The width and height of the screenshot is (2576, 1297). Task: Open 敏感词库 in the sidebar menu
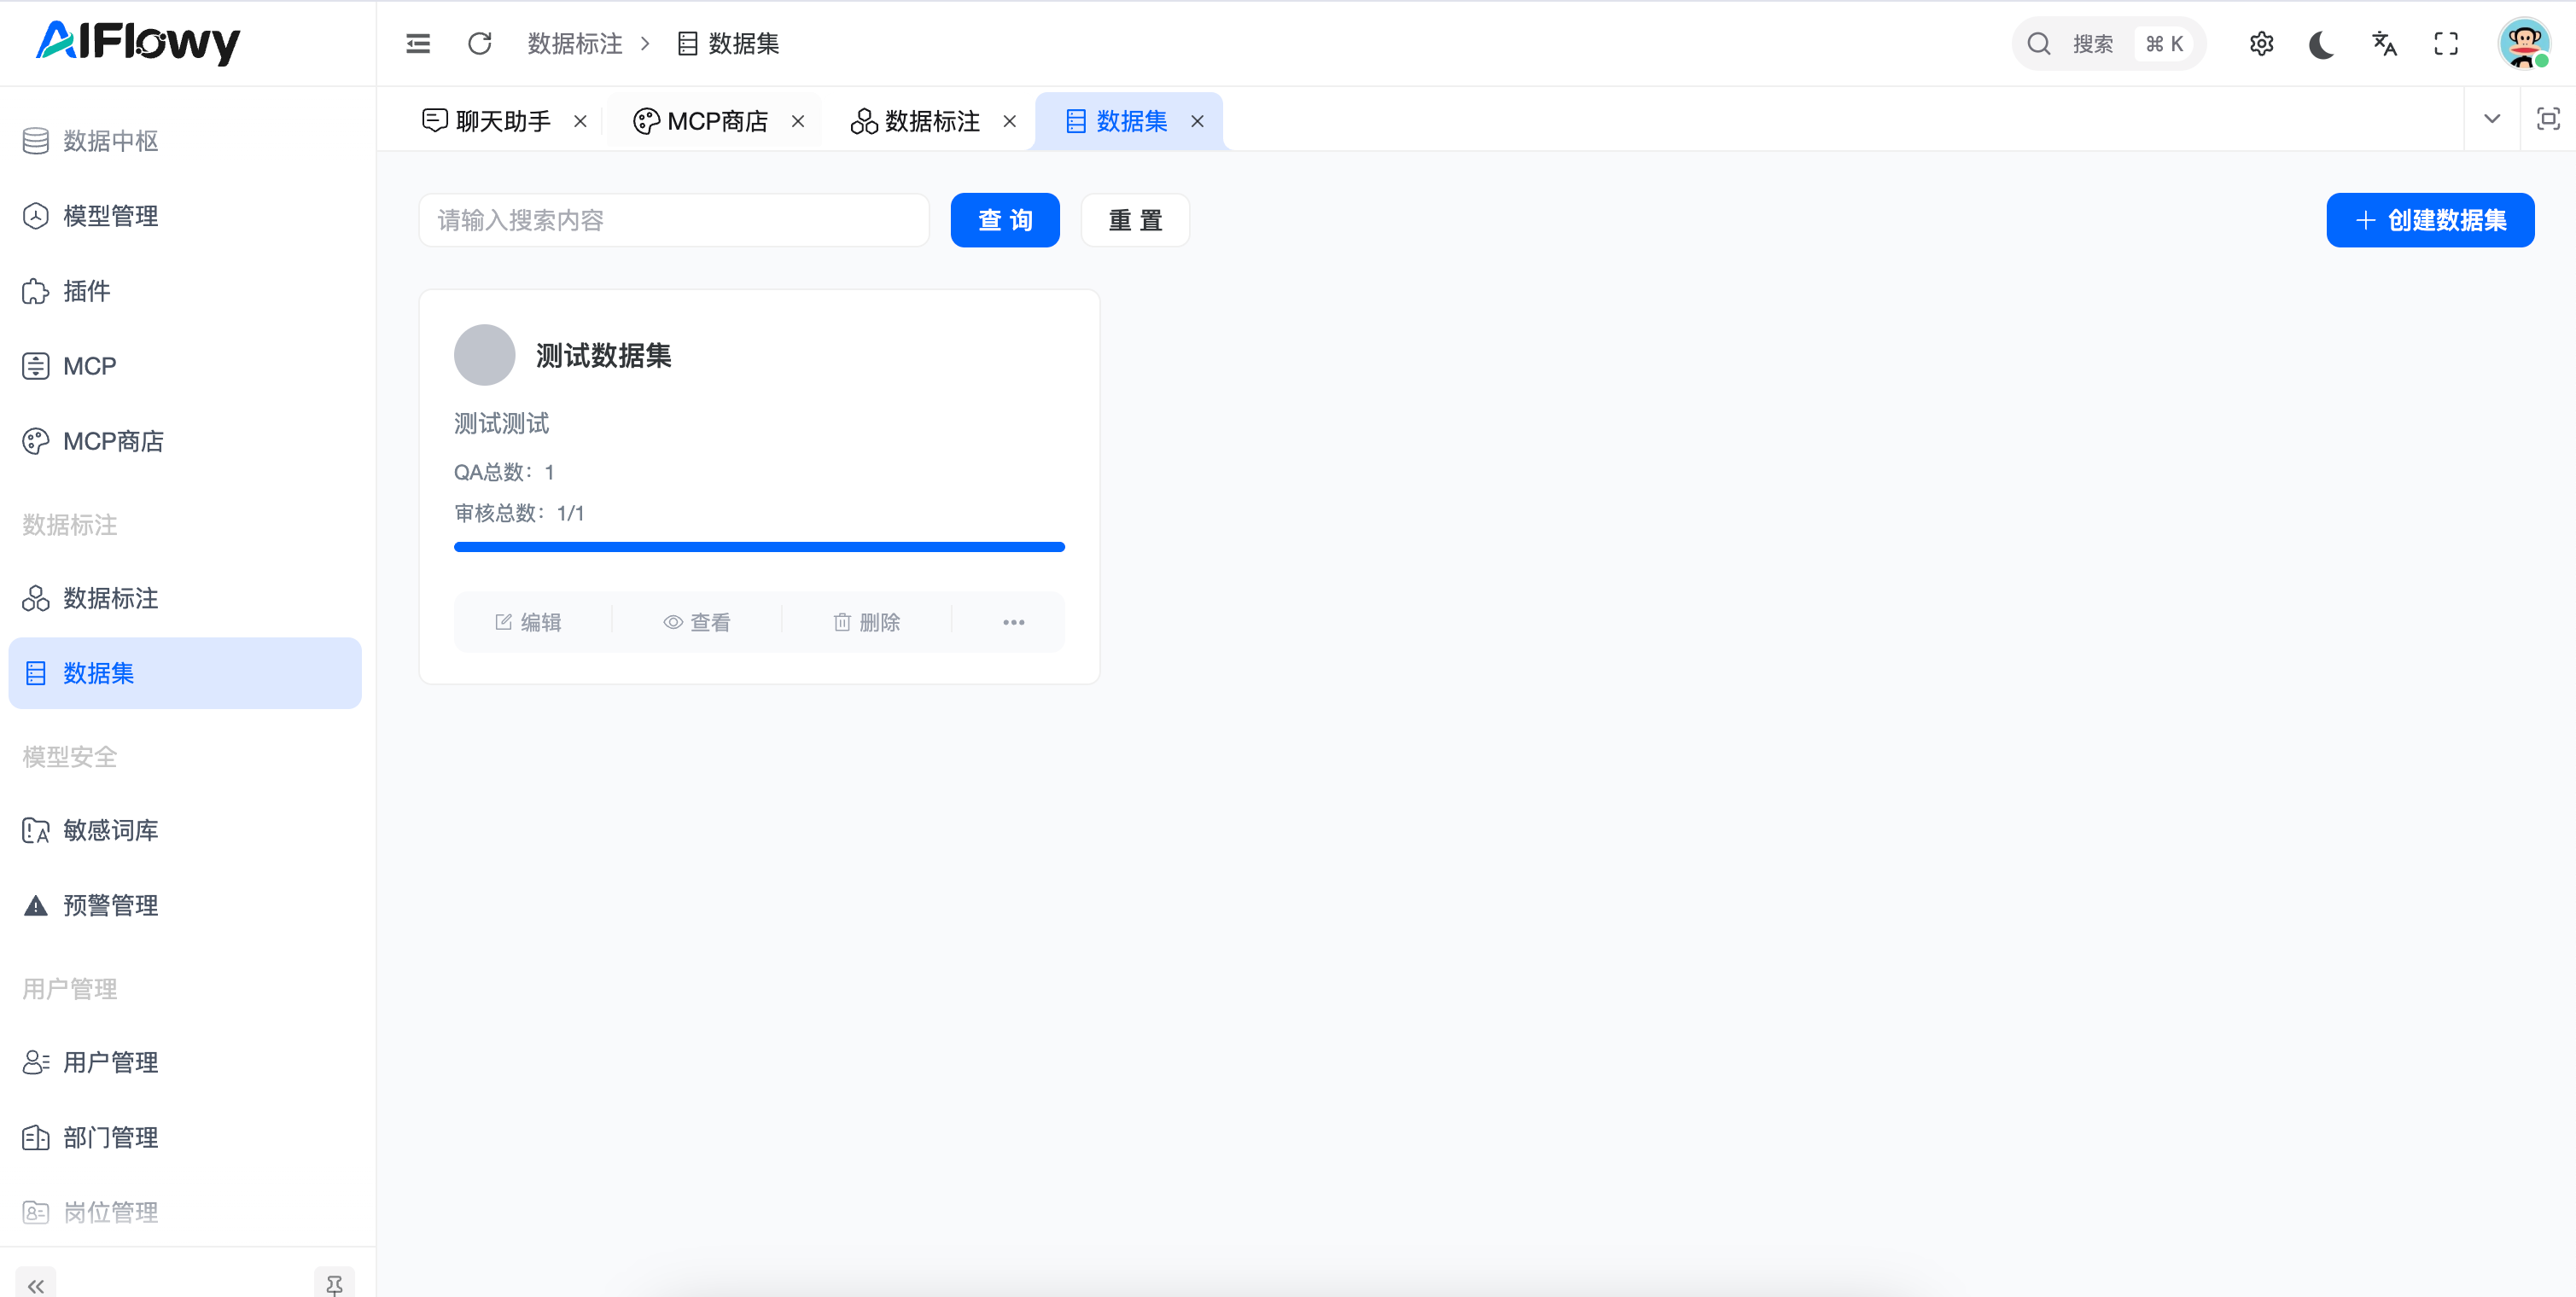click(x=110, y=830)
